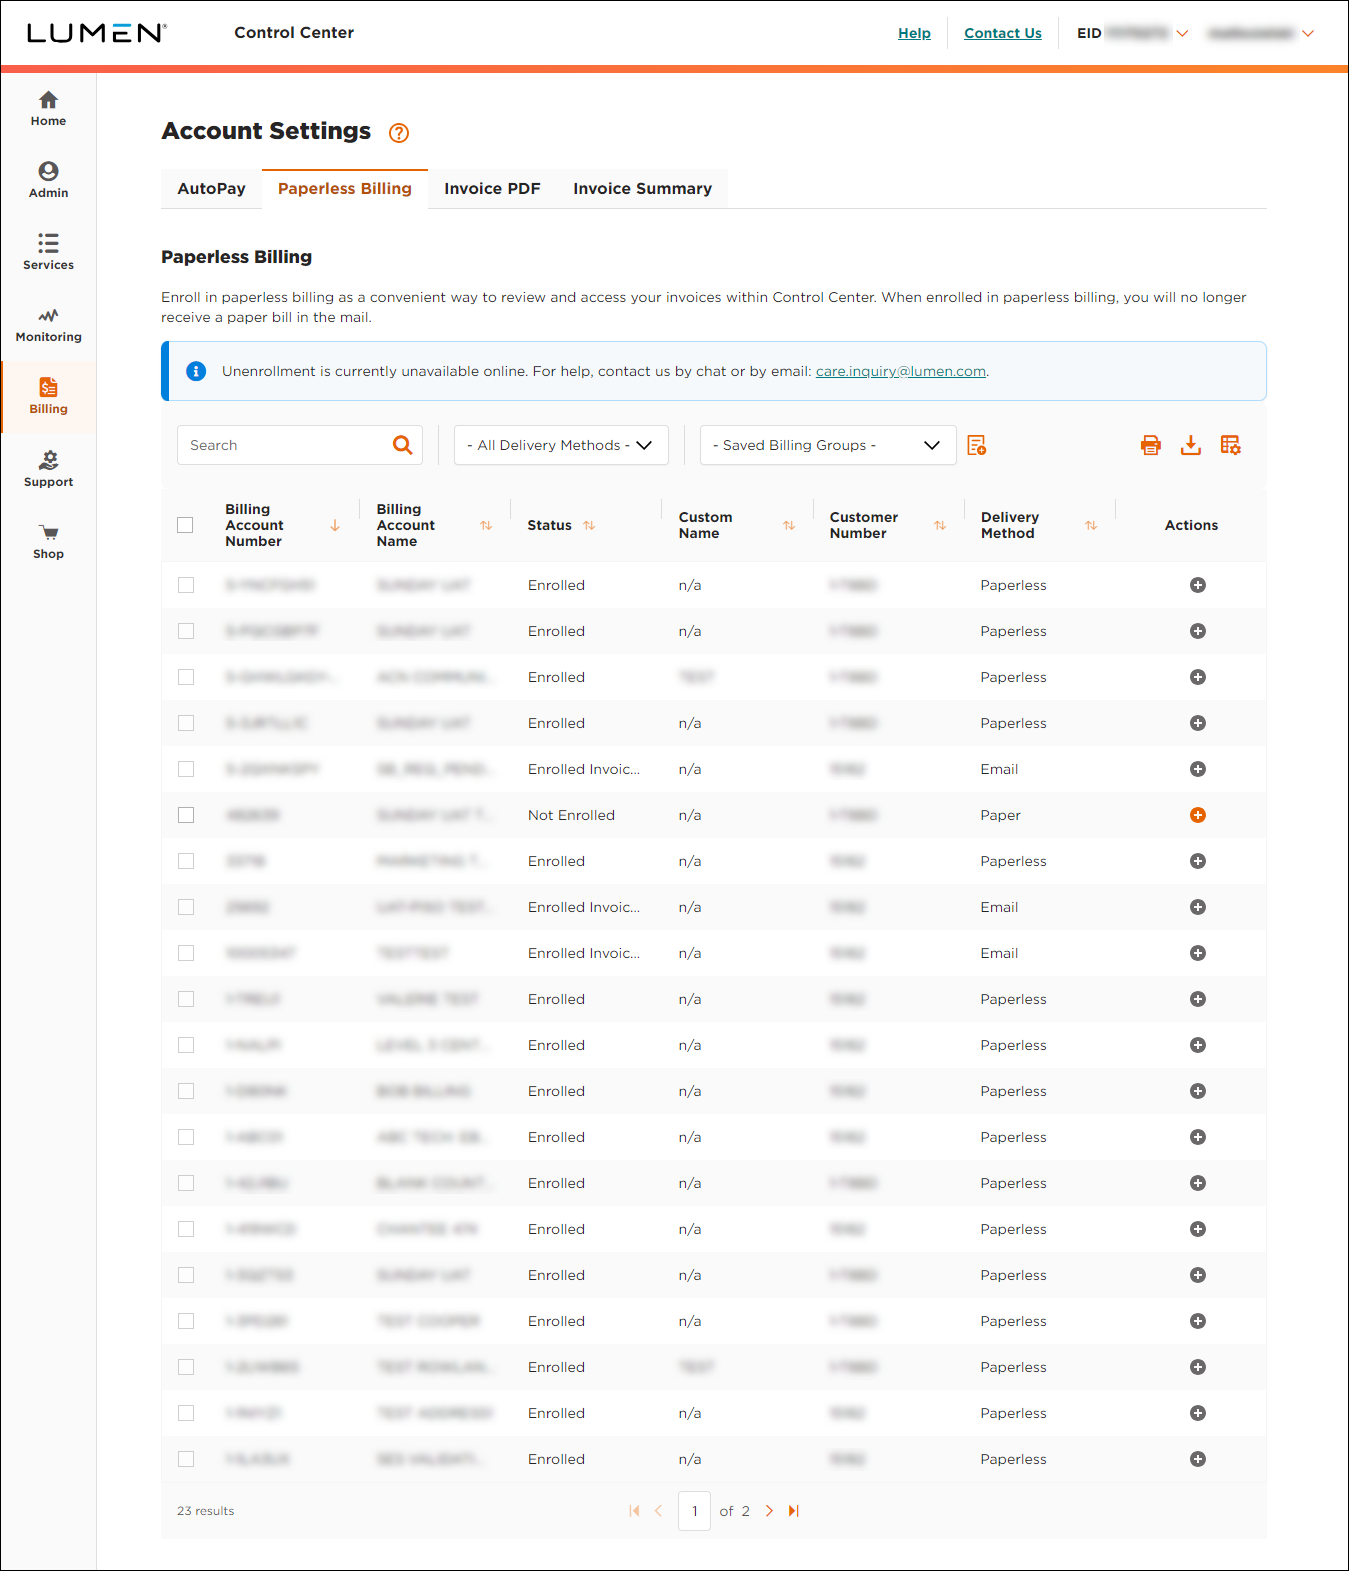The image size is (1349, 1571).
Task: Check the second Email delivery row's checkbox
Action: pyautogui.click(x=186, y=907)
